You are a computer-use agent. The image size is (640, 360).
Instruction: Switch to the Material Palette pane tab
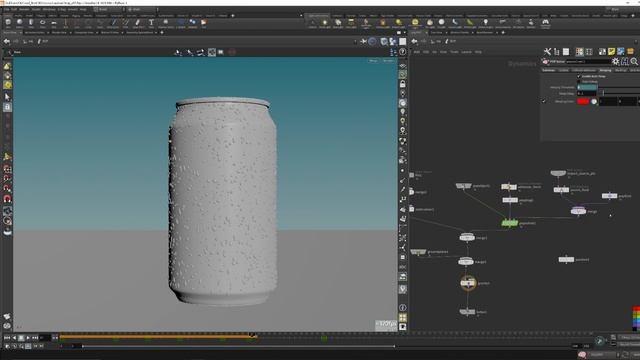point(459,33)
